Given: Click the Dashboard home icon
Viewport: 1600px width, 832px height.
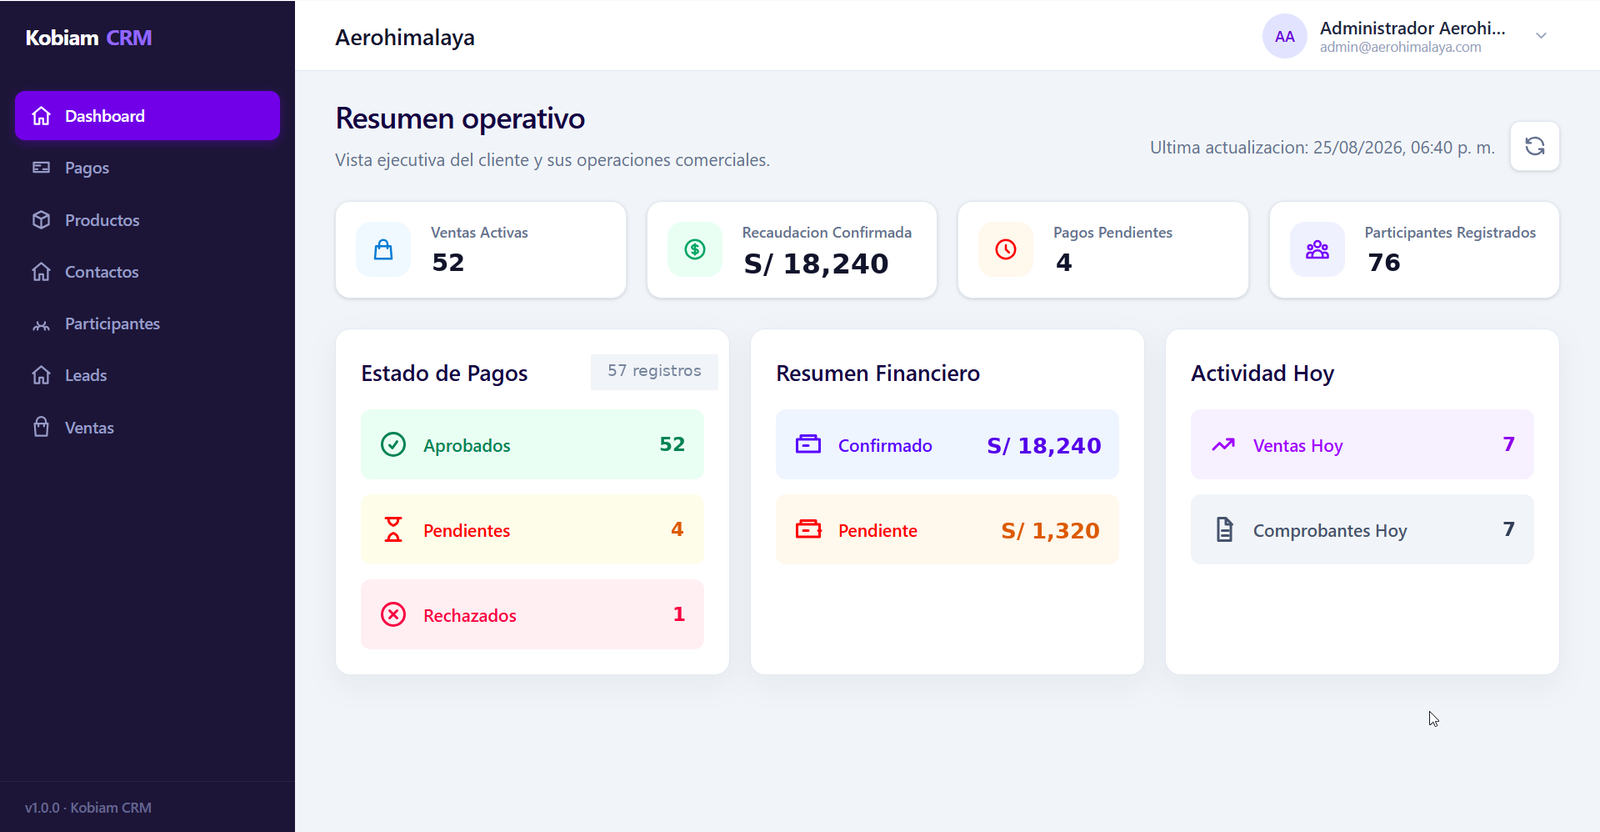Looking at the screenshot, I should [x=41, y=116].
